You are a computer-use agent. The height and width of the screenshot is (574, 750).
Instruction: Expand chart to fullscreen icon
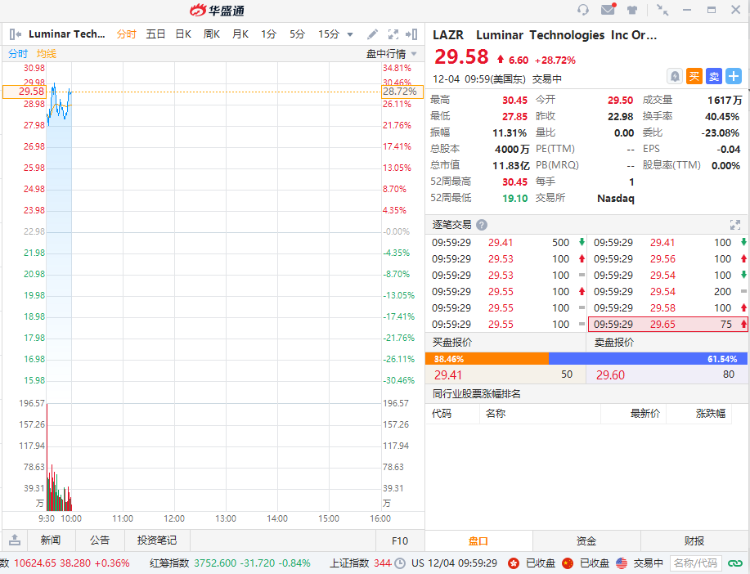[393, 34]
